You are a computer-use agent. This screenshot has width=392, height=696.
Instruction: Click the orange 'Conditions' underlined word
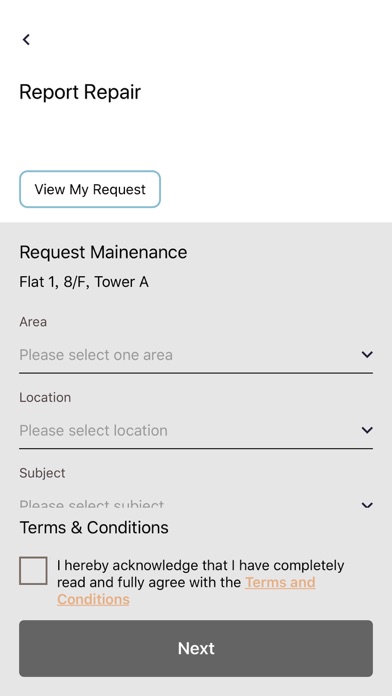point(93,599)
